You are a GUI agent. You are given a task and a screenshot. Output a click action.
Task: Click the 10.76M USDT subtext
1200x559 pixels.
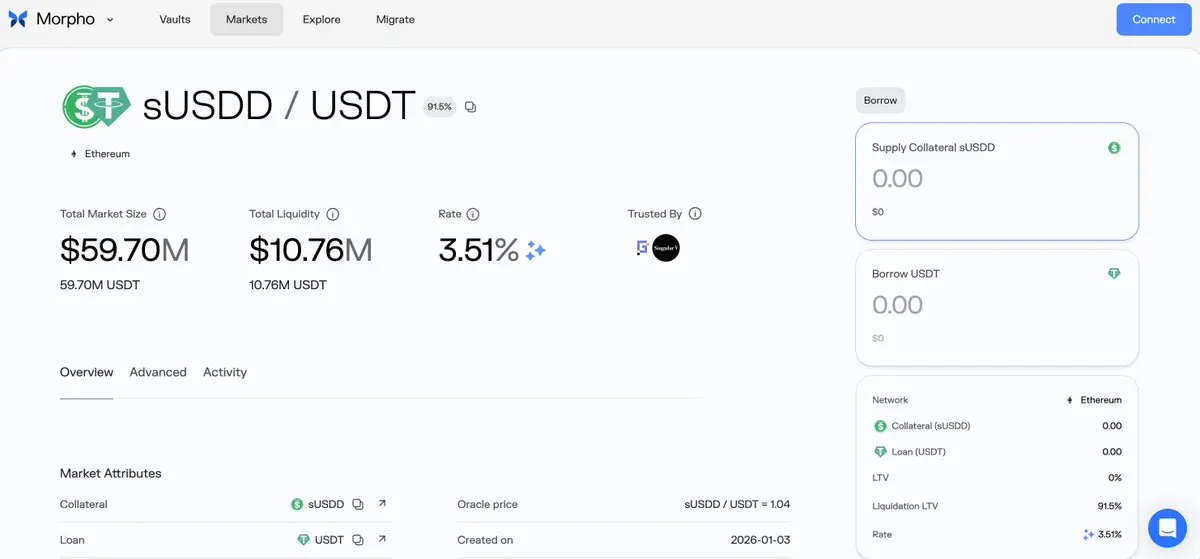pos(288,285)
